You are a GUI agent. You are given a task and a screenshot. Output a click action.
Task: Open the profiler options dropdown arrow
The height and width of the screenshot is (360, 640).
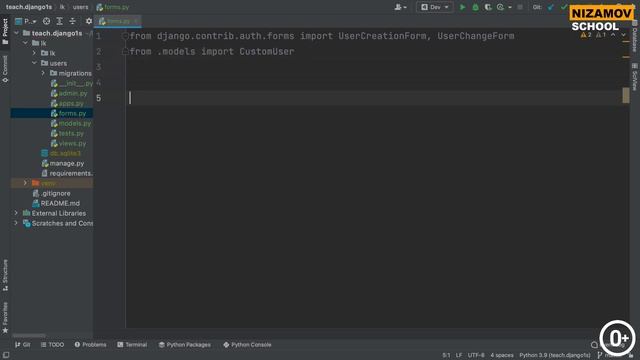point(510,7)
